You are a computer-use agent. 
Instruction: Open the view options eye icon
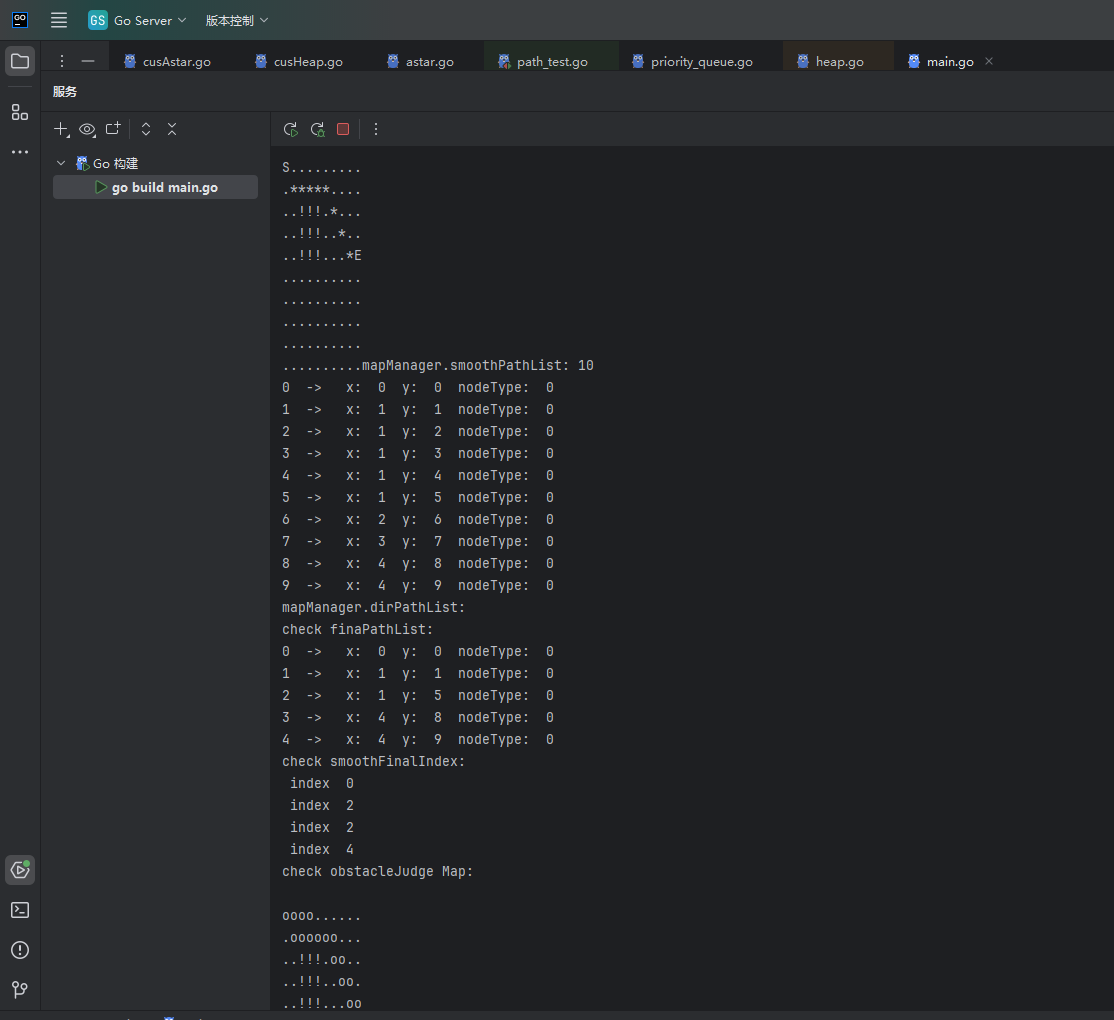[87, 129]
